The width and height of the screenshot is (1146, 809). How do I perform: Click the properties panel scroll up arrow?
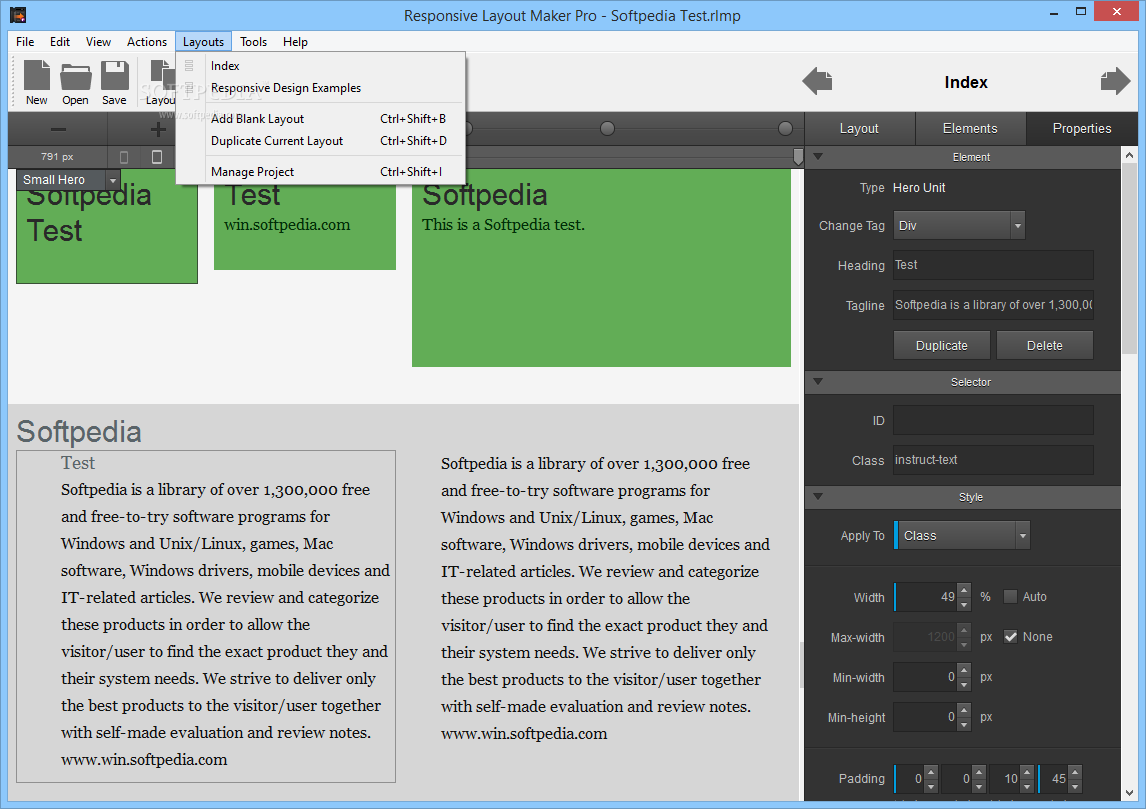[x=1129, y=155]
